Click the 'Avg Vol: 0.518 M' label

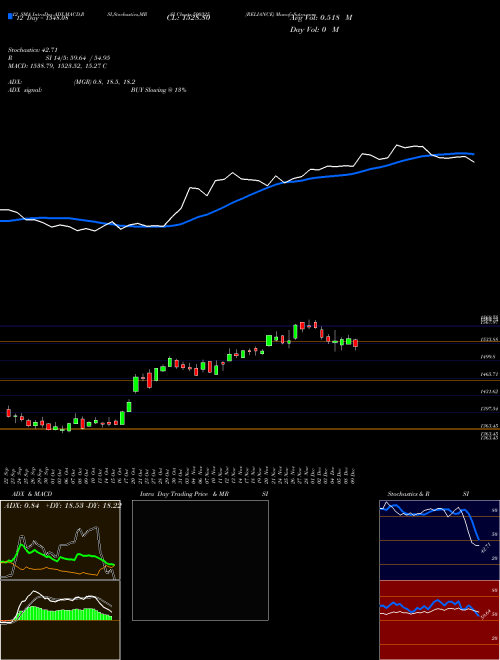tap(321, 18)
